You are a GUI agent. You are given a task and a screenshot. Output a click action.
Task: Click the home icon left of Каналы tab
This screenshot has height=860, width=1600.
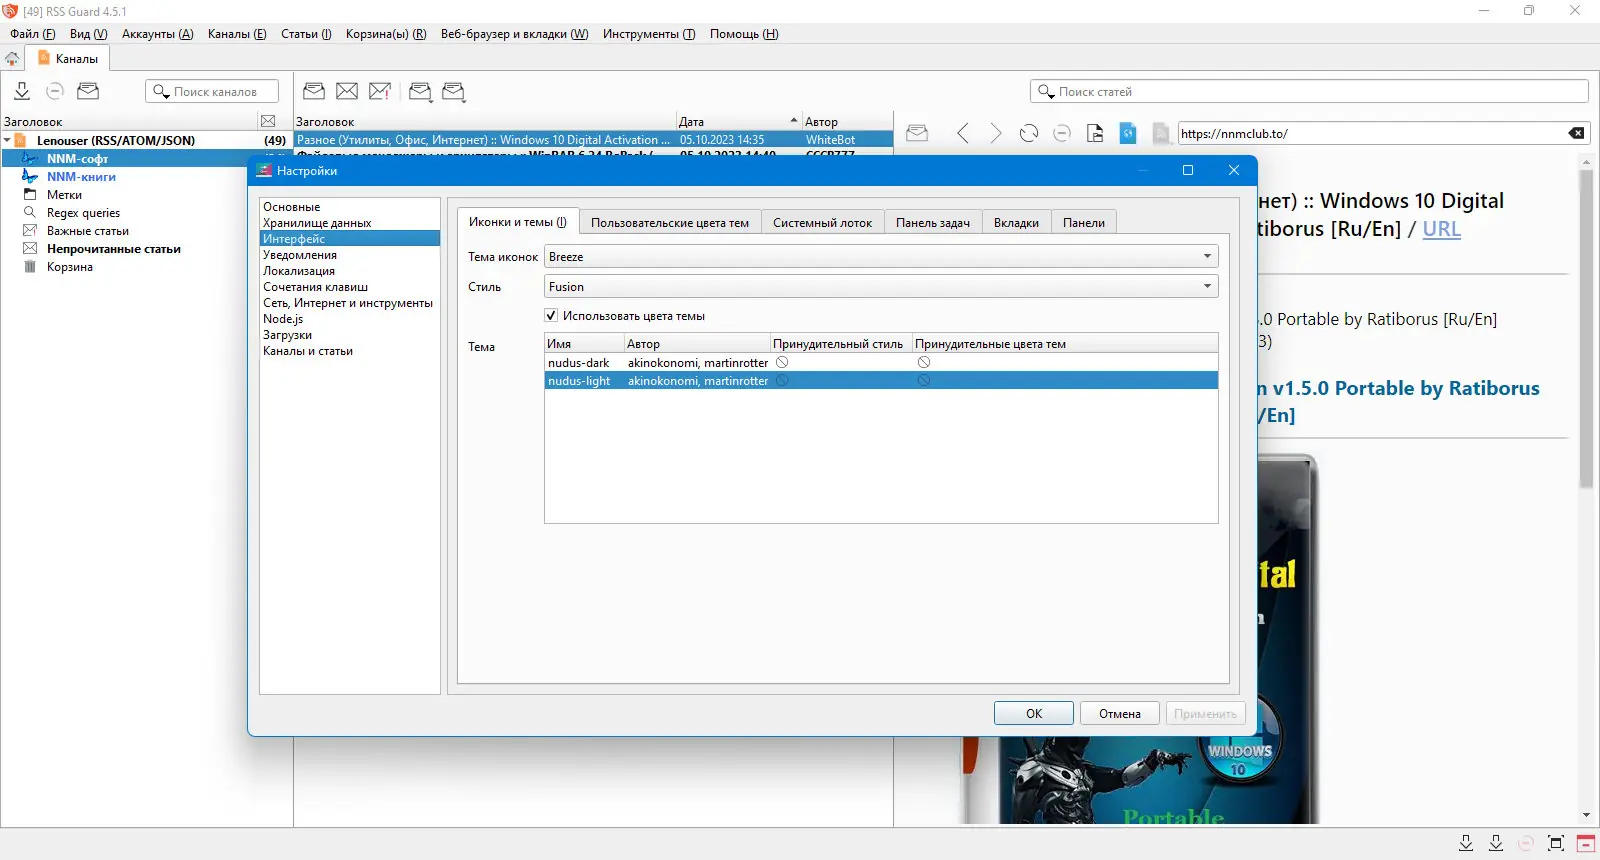click(x=12, y=59)
